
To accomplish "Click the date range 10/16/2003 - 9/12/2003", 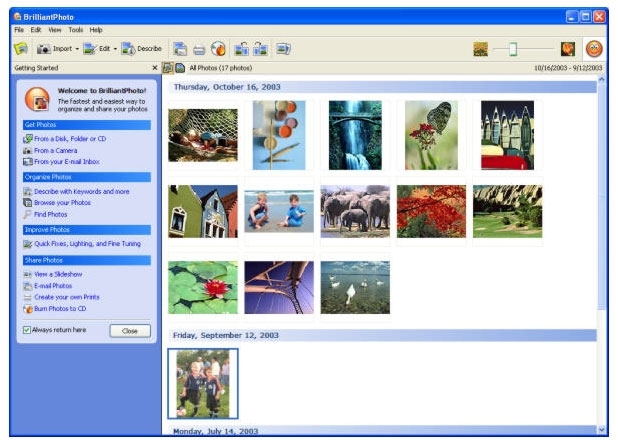I will tap(568, 68).
